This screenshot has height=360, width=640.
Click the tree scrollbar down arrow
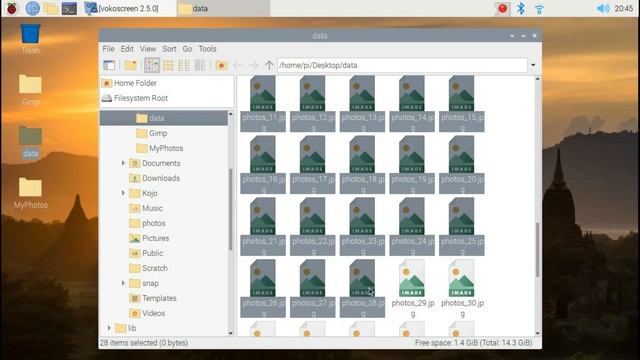point(231,333)
